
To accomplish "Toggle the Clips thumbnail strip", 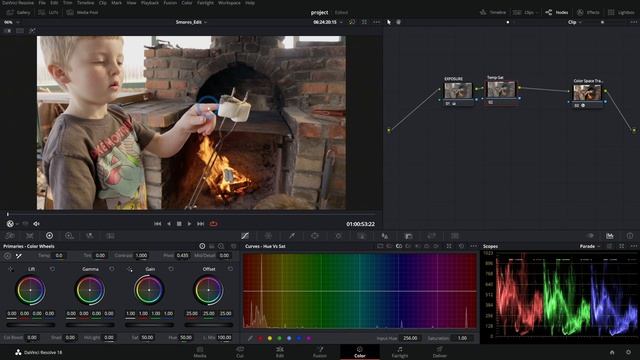I will point(525,12).
